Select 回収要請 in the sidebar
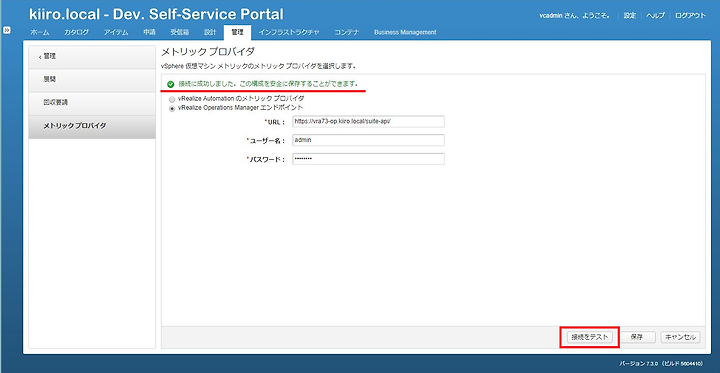The image size is (720, 373). pos(92,103)
